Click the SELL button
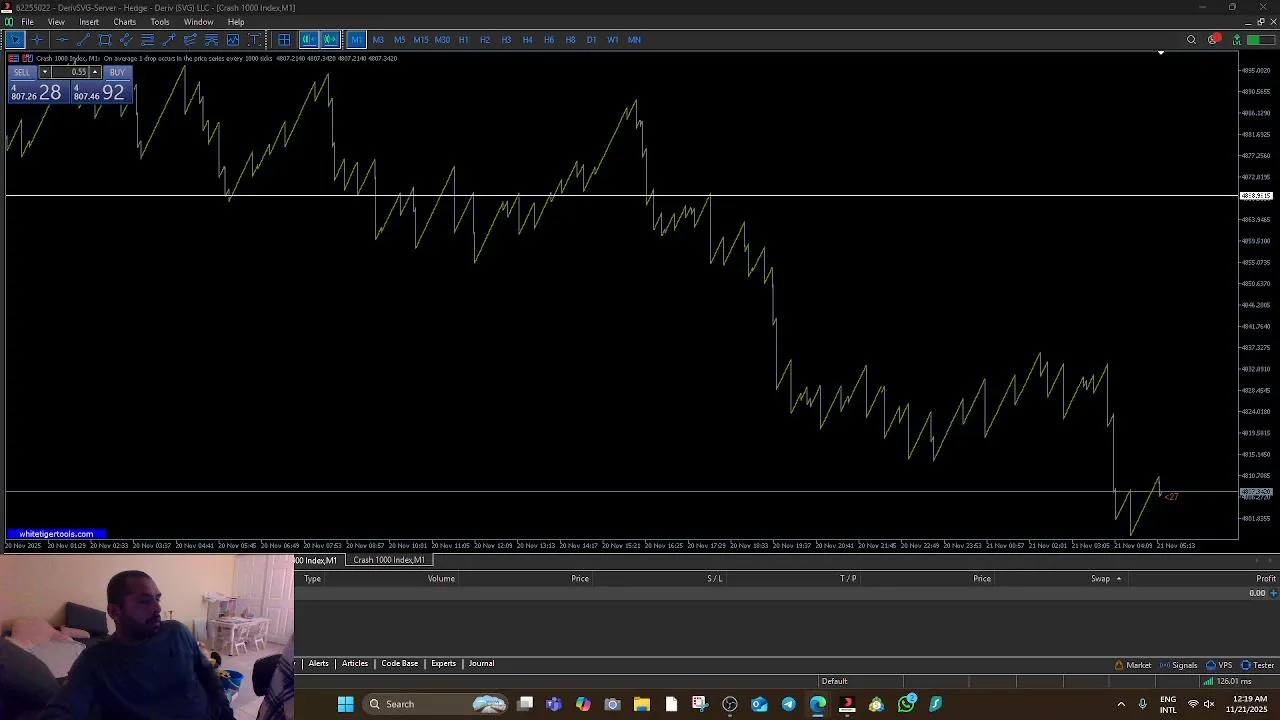This screenshot has height=720, width=1280. tap(22, 72)
